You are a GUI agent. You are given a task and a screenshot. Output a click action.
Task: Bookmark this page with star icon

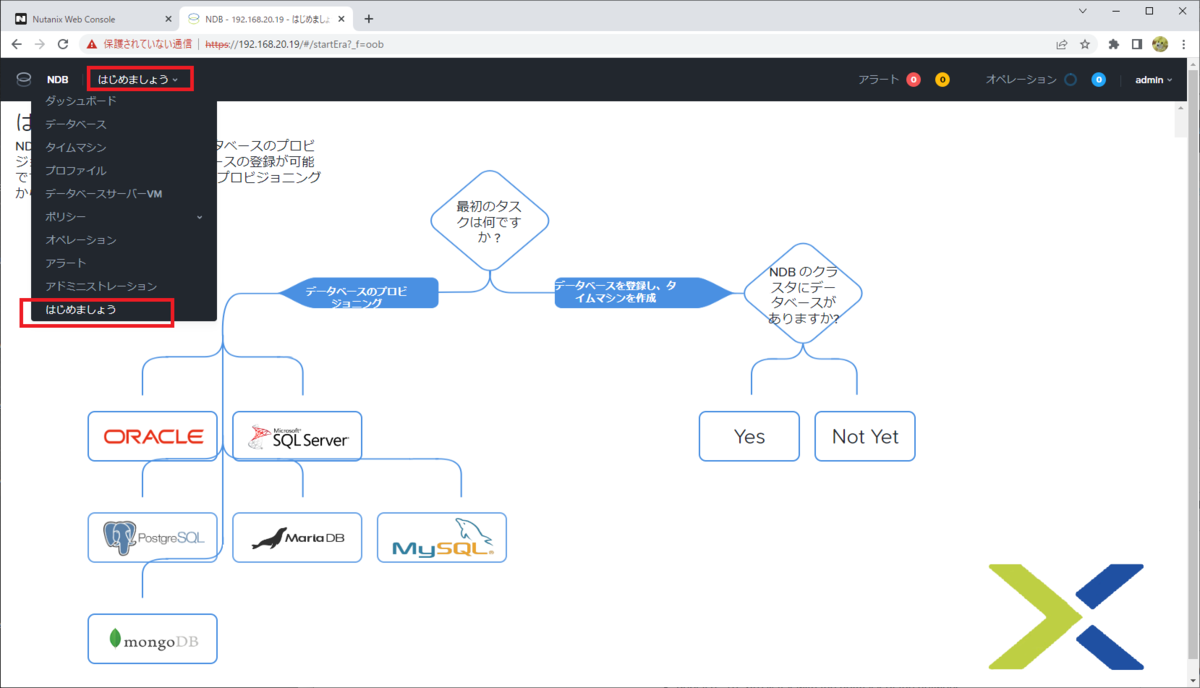(1085, 44)
